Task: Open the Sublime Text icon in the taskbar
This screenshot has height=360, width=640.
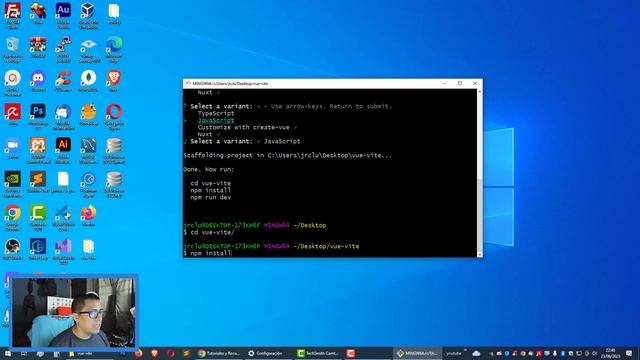Action: coord(187,353)
